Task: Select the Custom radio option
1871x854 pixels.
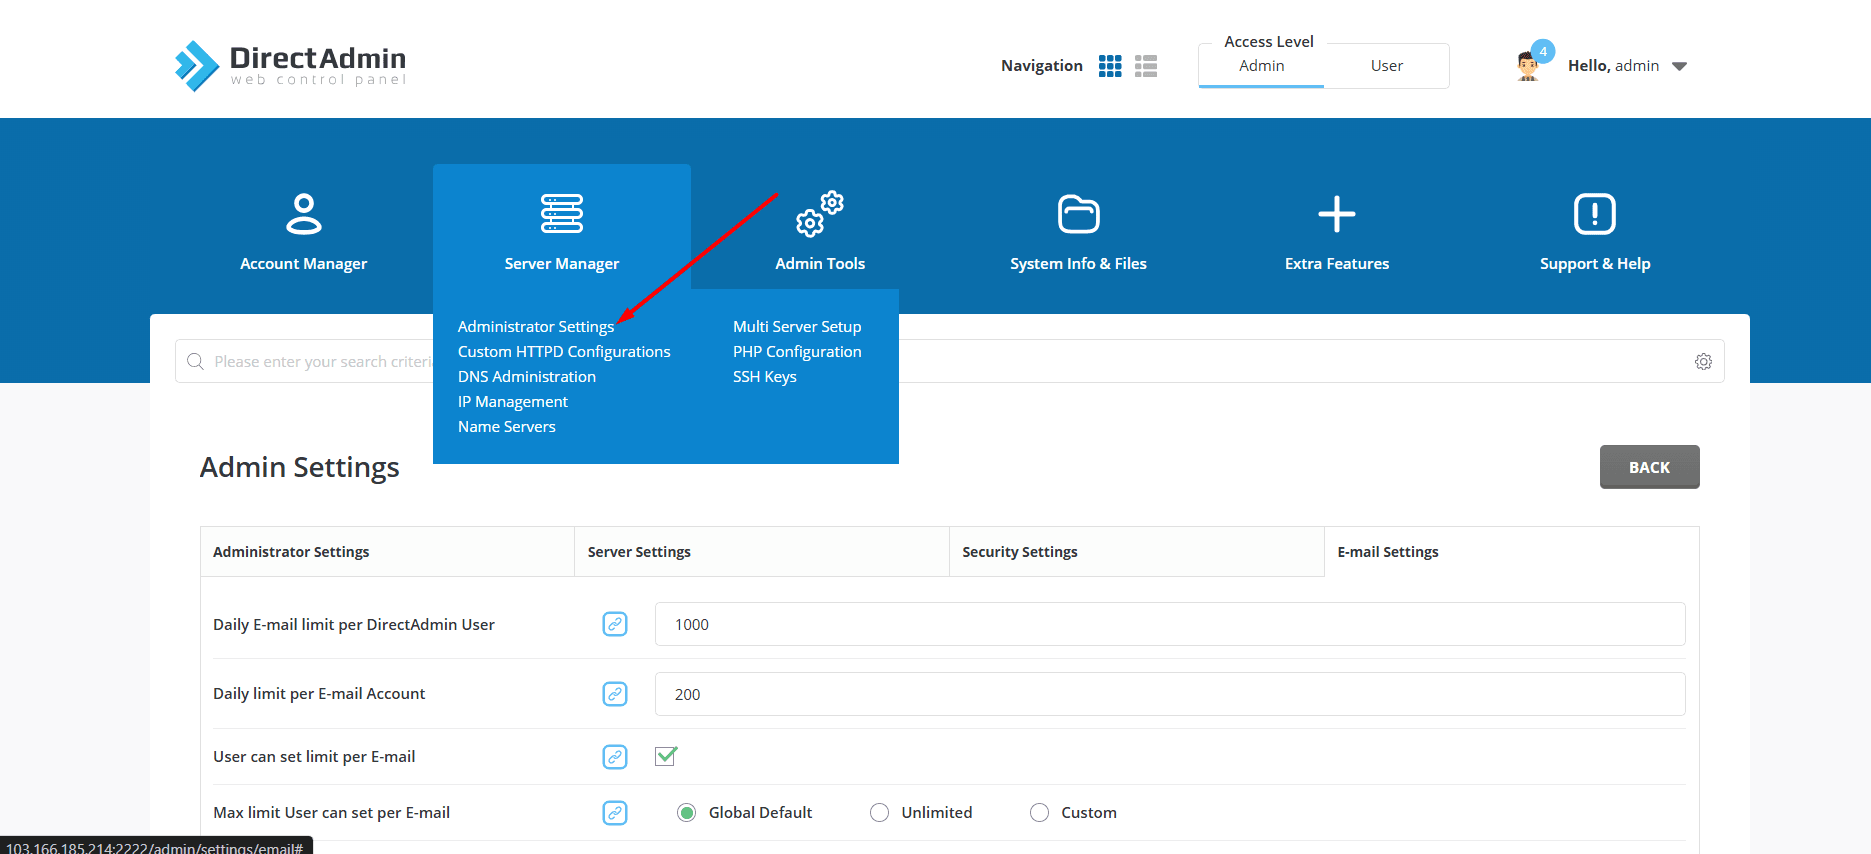Action: pyautogui.click(x=1039, y=813)
